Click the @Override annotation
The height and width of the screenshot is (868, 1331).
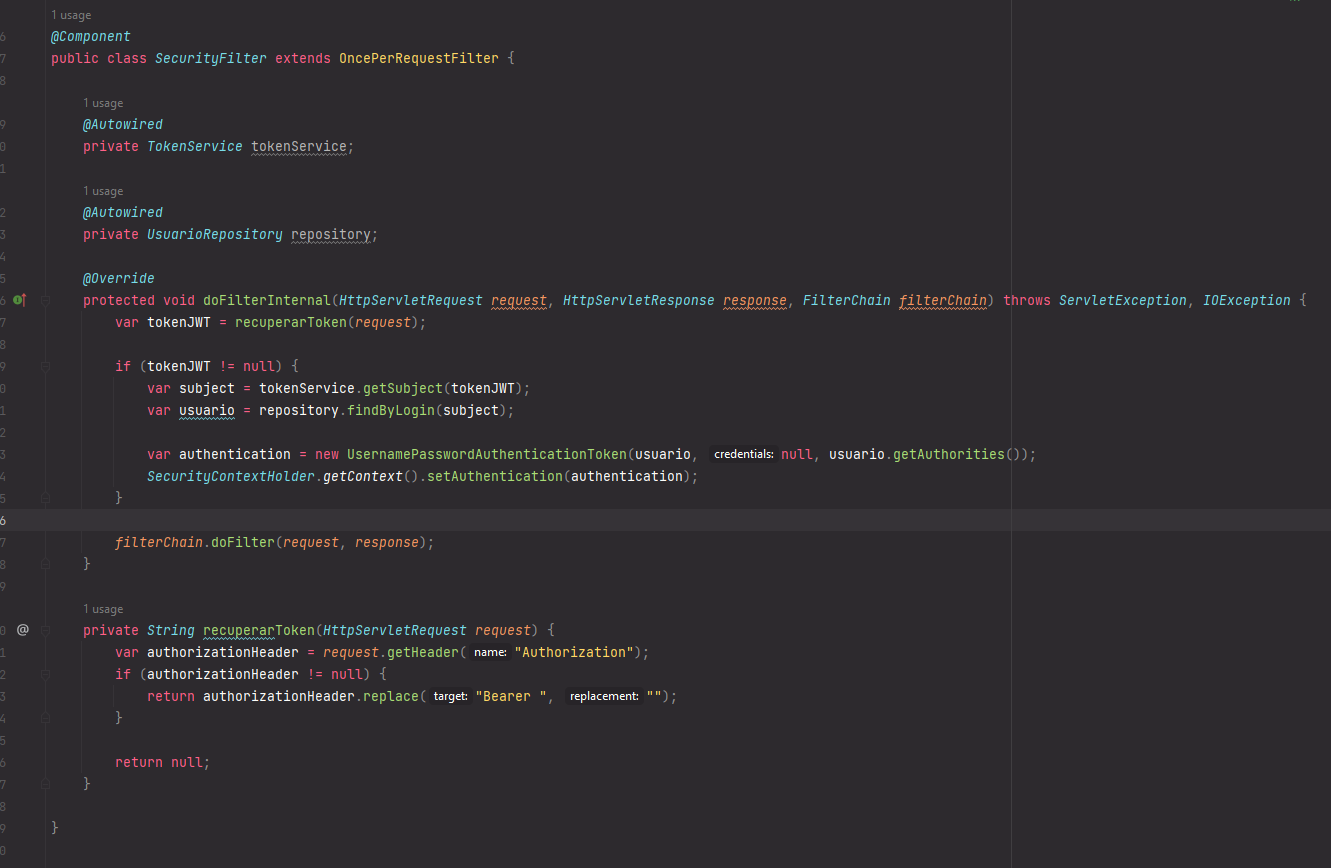tap(119, 278)
